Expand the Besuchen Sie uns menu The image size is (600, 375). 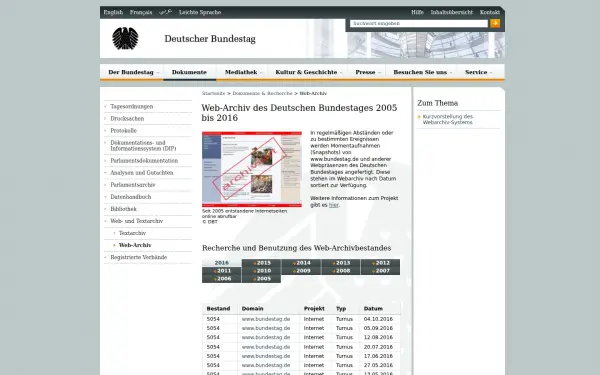(421, 72)
